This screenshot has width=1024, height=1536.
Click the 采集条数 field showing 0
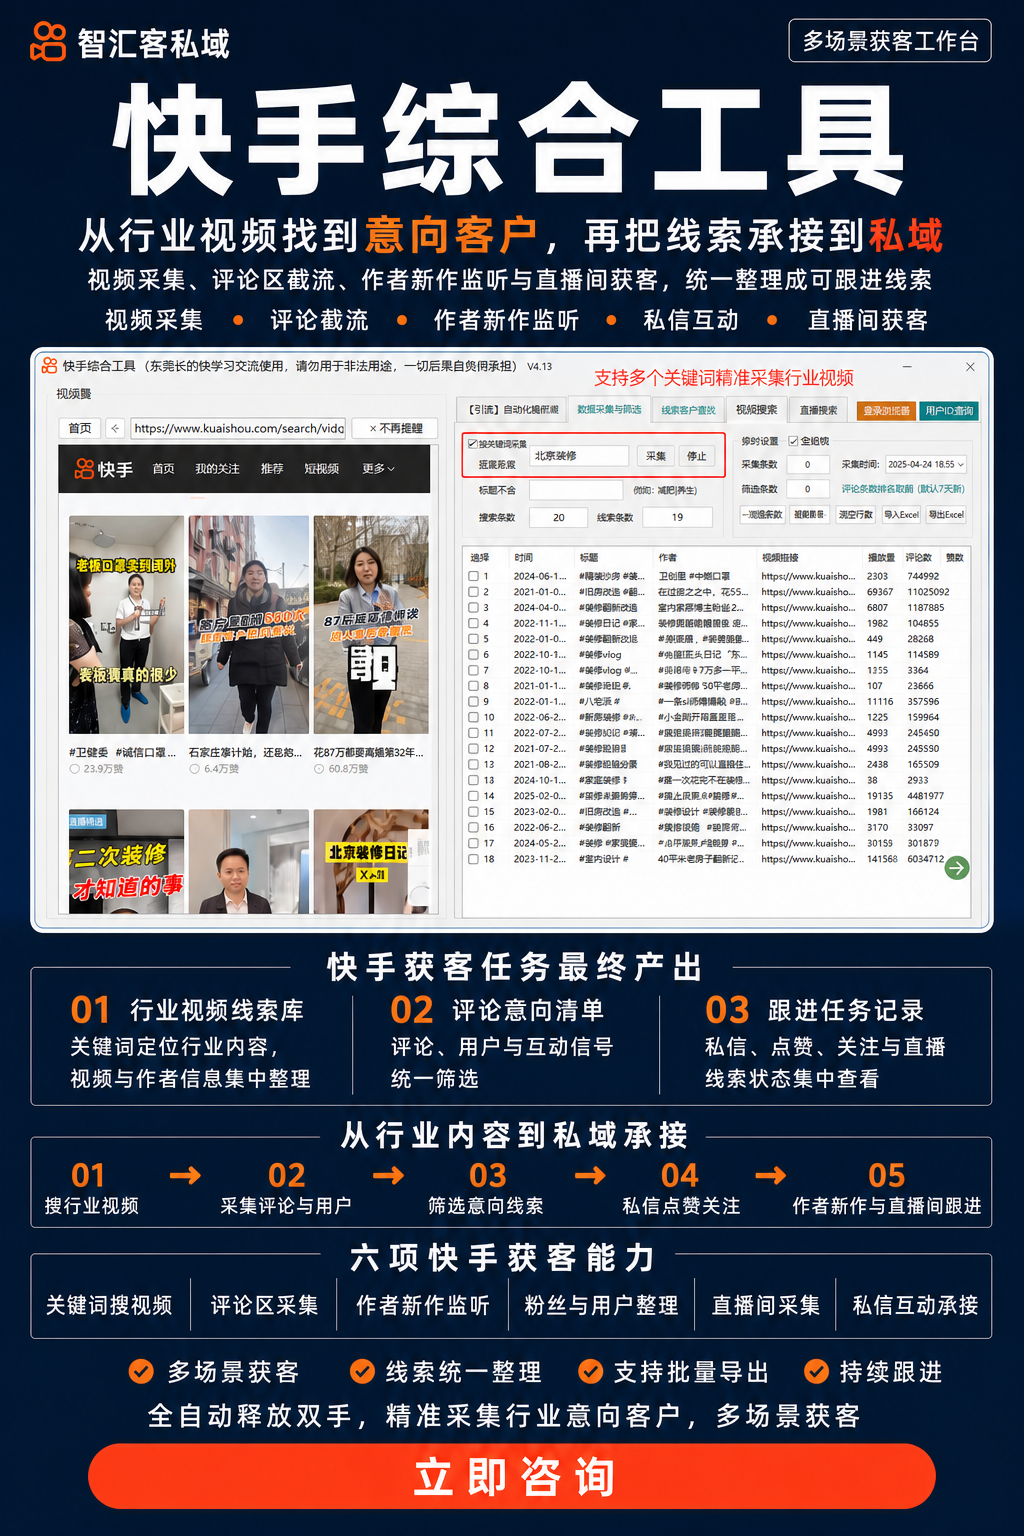(807, 464)
